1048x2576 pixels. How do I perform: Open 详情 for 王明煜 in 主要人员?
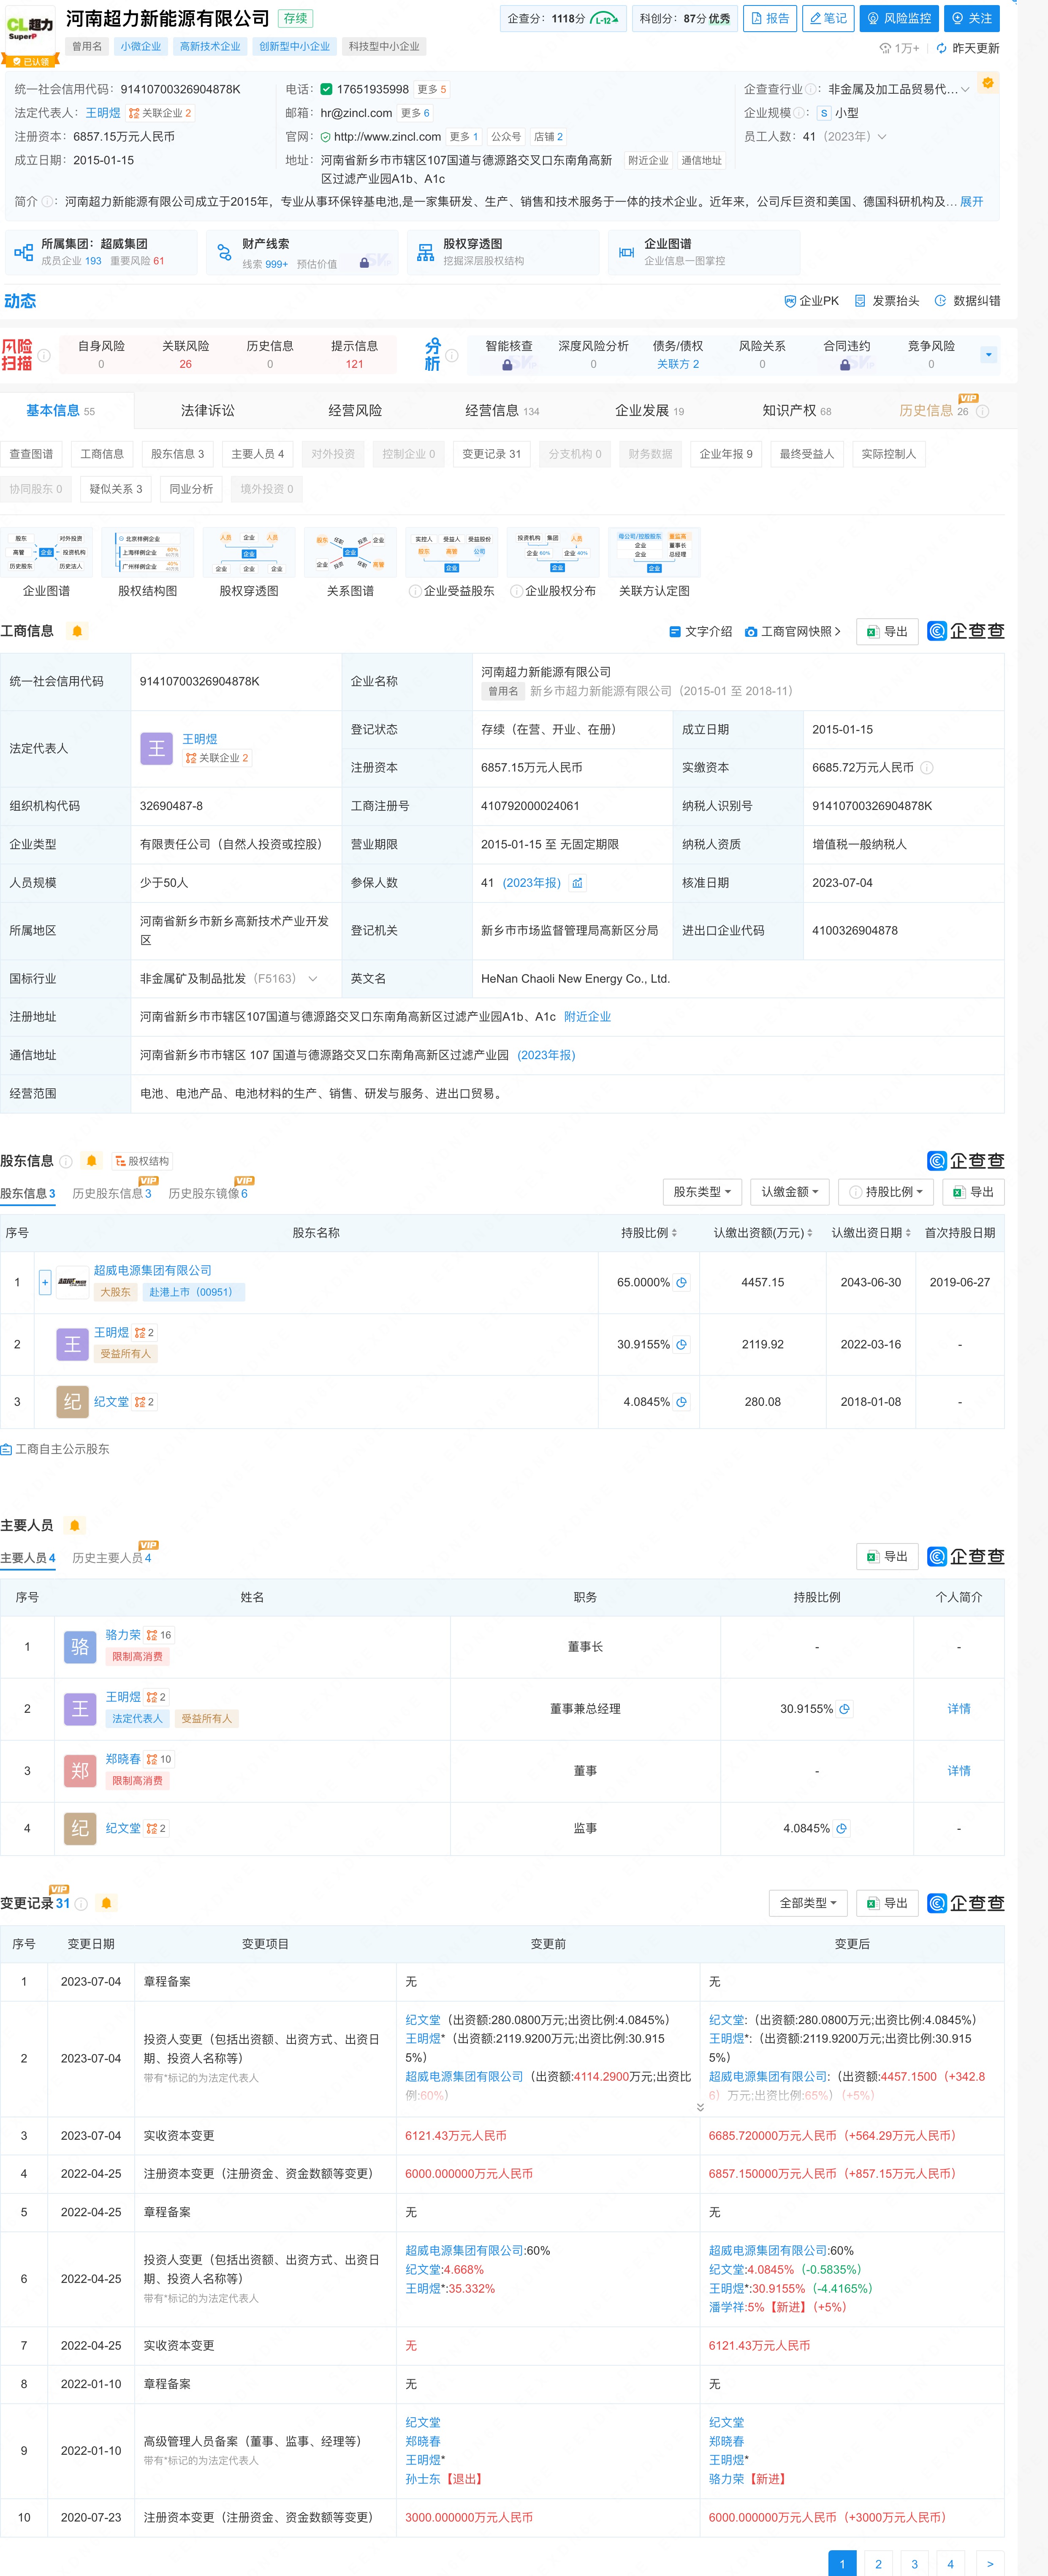pyautogui.click(x=959, y=1709)
